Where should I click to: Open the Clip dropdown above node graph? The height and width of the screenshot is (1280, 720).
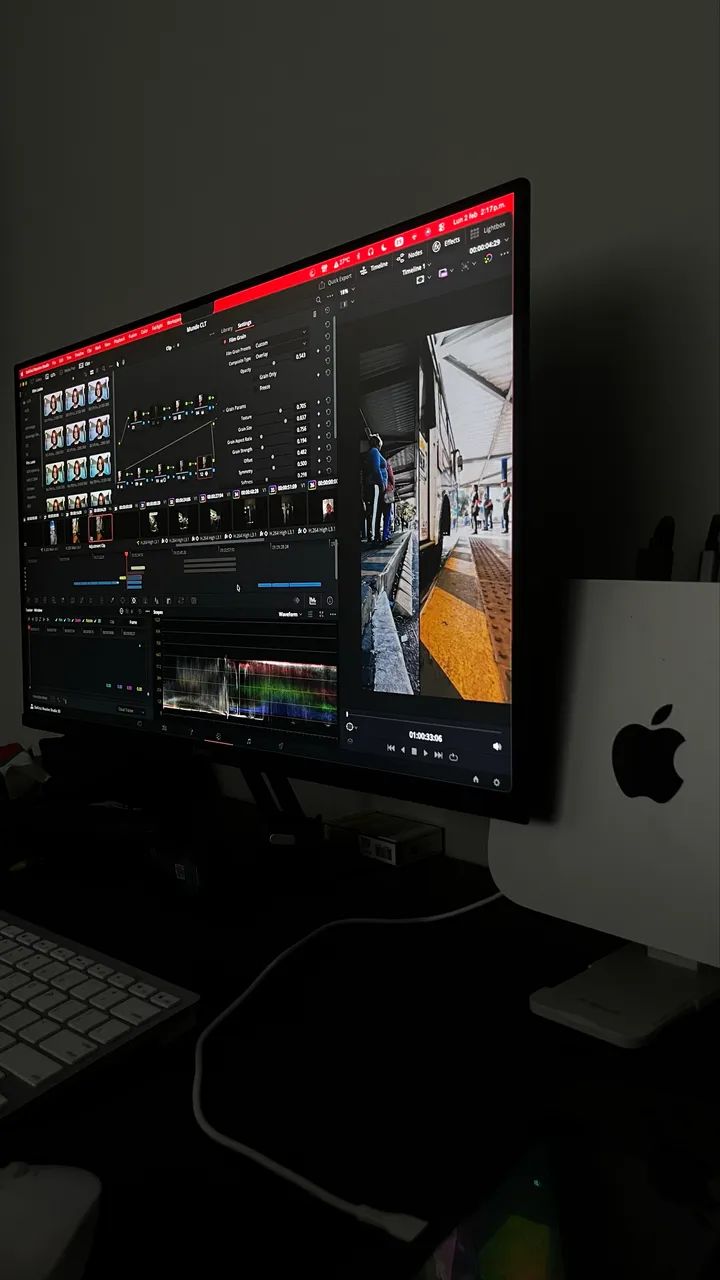click(x=170, y=347)
